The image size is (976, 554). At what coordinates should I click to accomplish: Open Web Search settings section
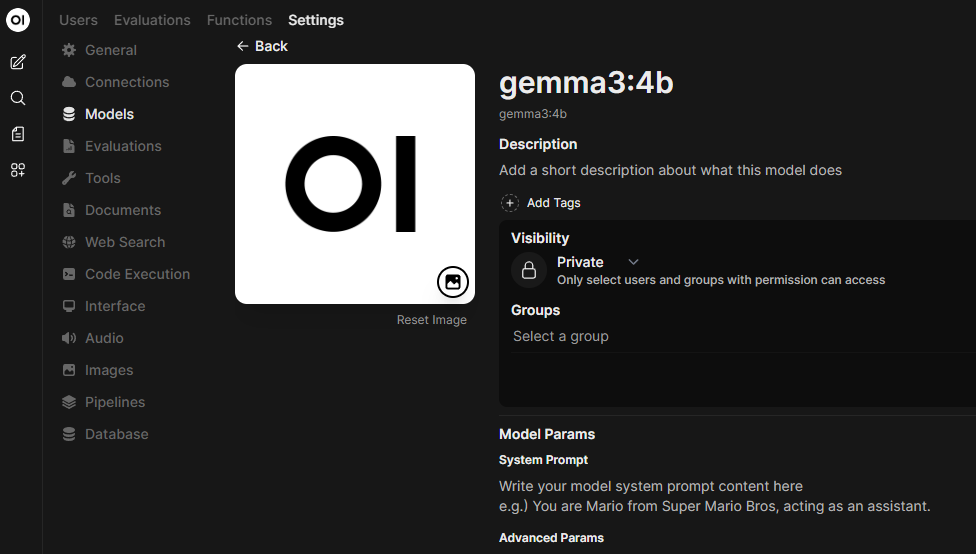125,242
